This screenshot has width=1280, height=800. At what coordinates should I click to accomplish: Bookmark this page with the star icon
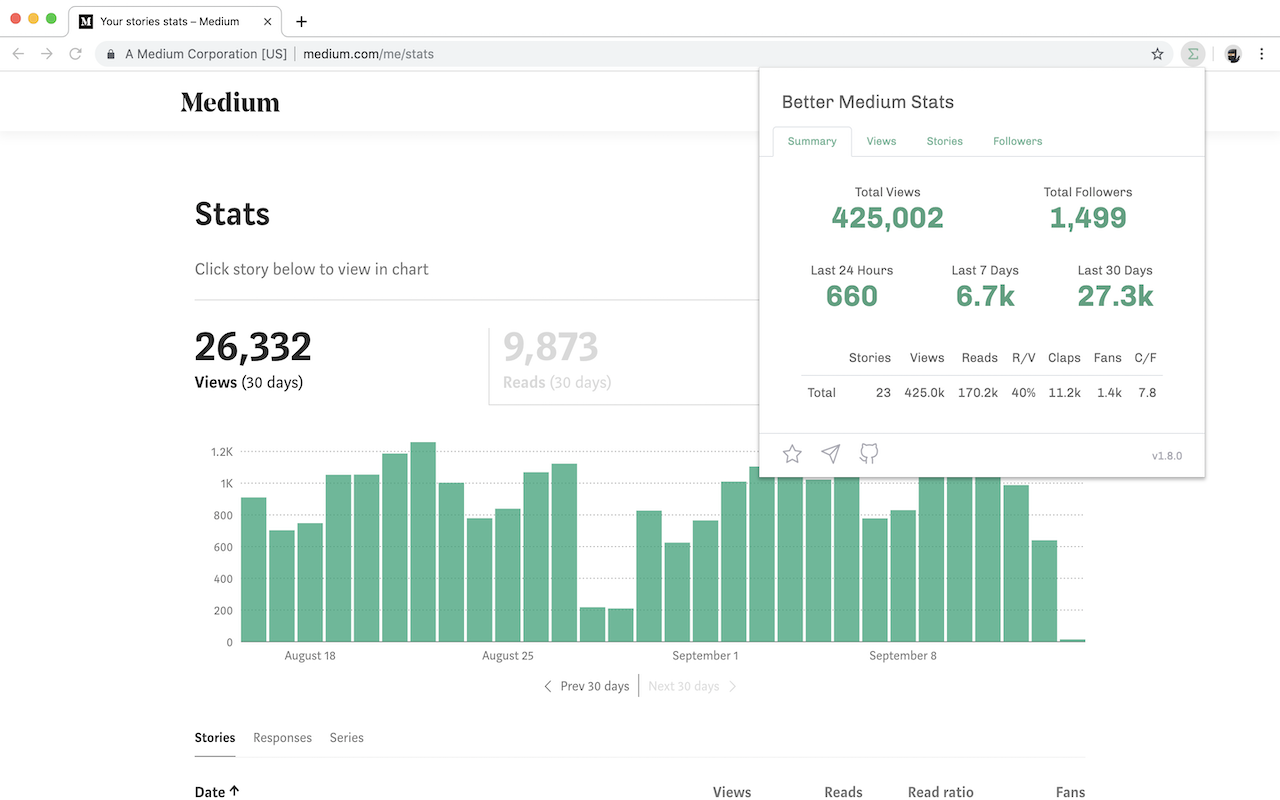pyautogui.click(x=1157, y=54)
